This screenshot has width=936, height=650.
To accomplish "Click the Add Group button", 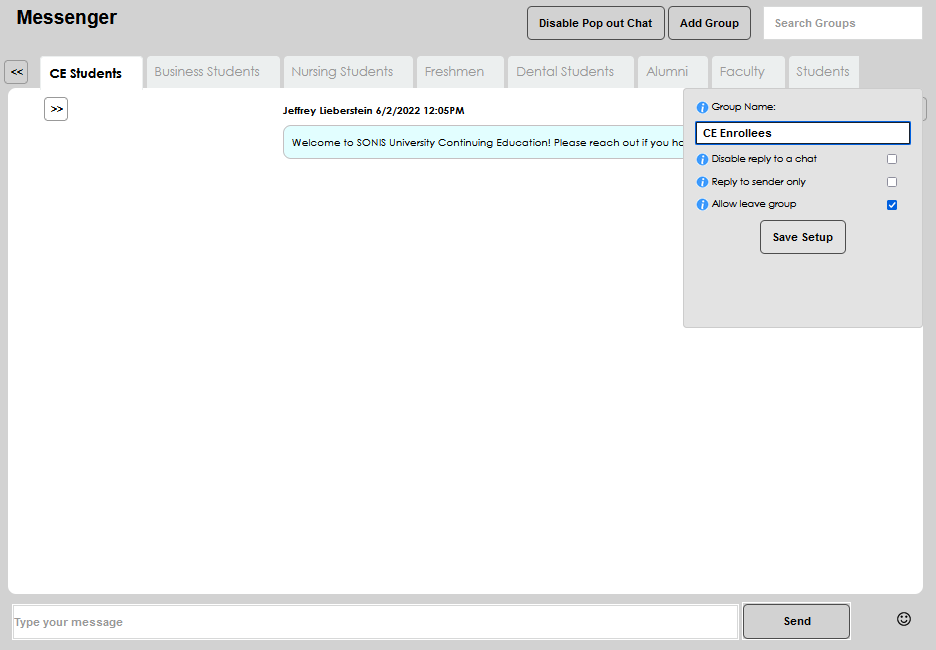I will coord(709,23).
